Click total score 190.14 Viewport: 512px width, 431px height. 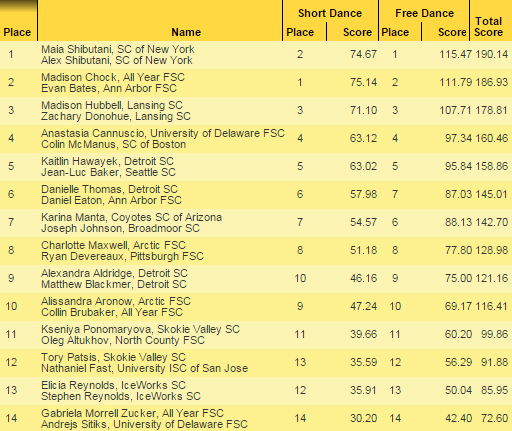pyautogui.click(x=492, y=54)
